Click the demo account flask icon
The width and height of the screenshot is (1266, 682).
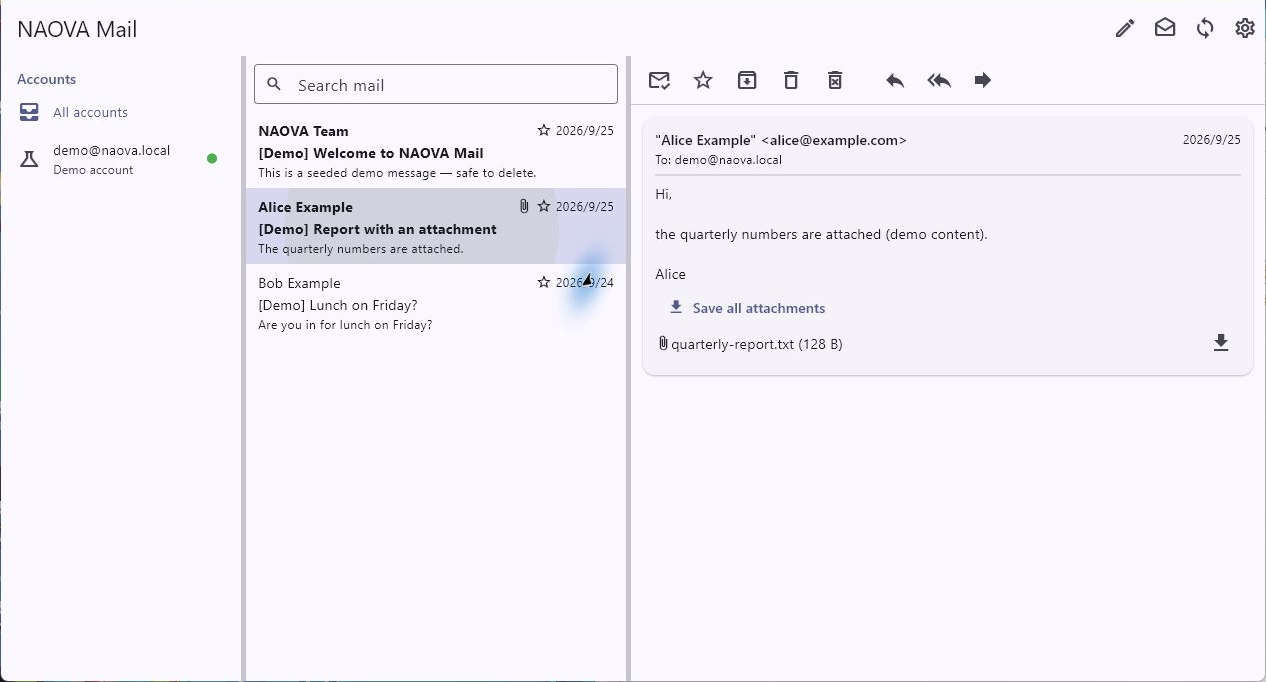click(29, 159)
